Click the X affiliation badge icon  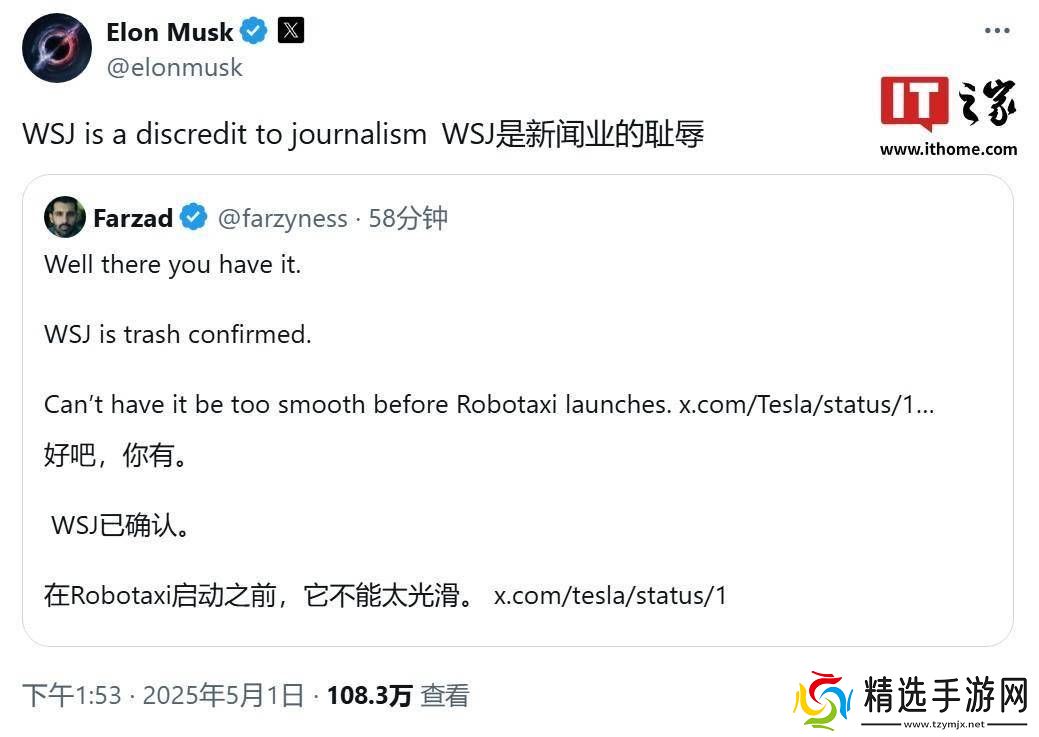tap(290, 31)
